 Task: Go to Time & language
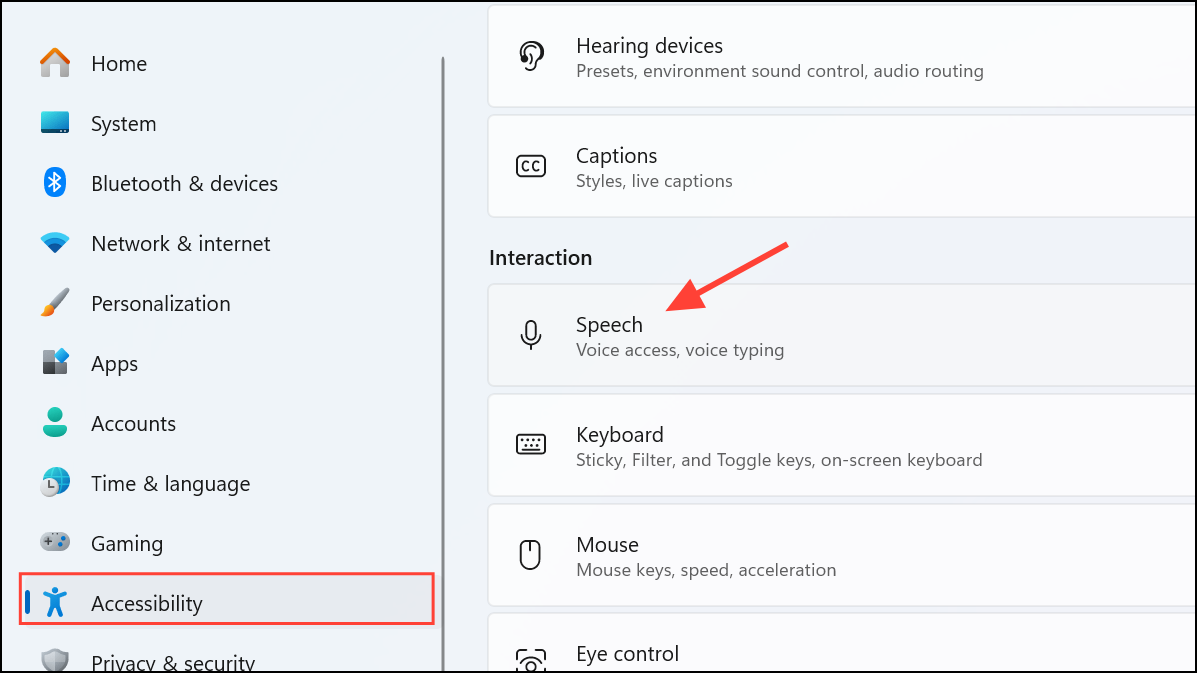(170, 484)
